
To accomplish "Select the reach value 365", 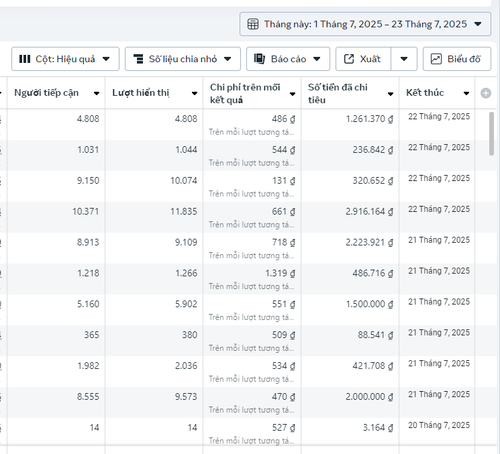I will (x=91, y=335).
